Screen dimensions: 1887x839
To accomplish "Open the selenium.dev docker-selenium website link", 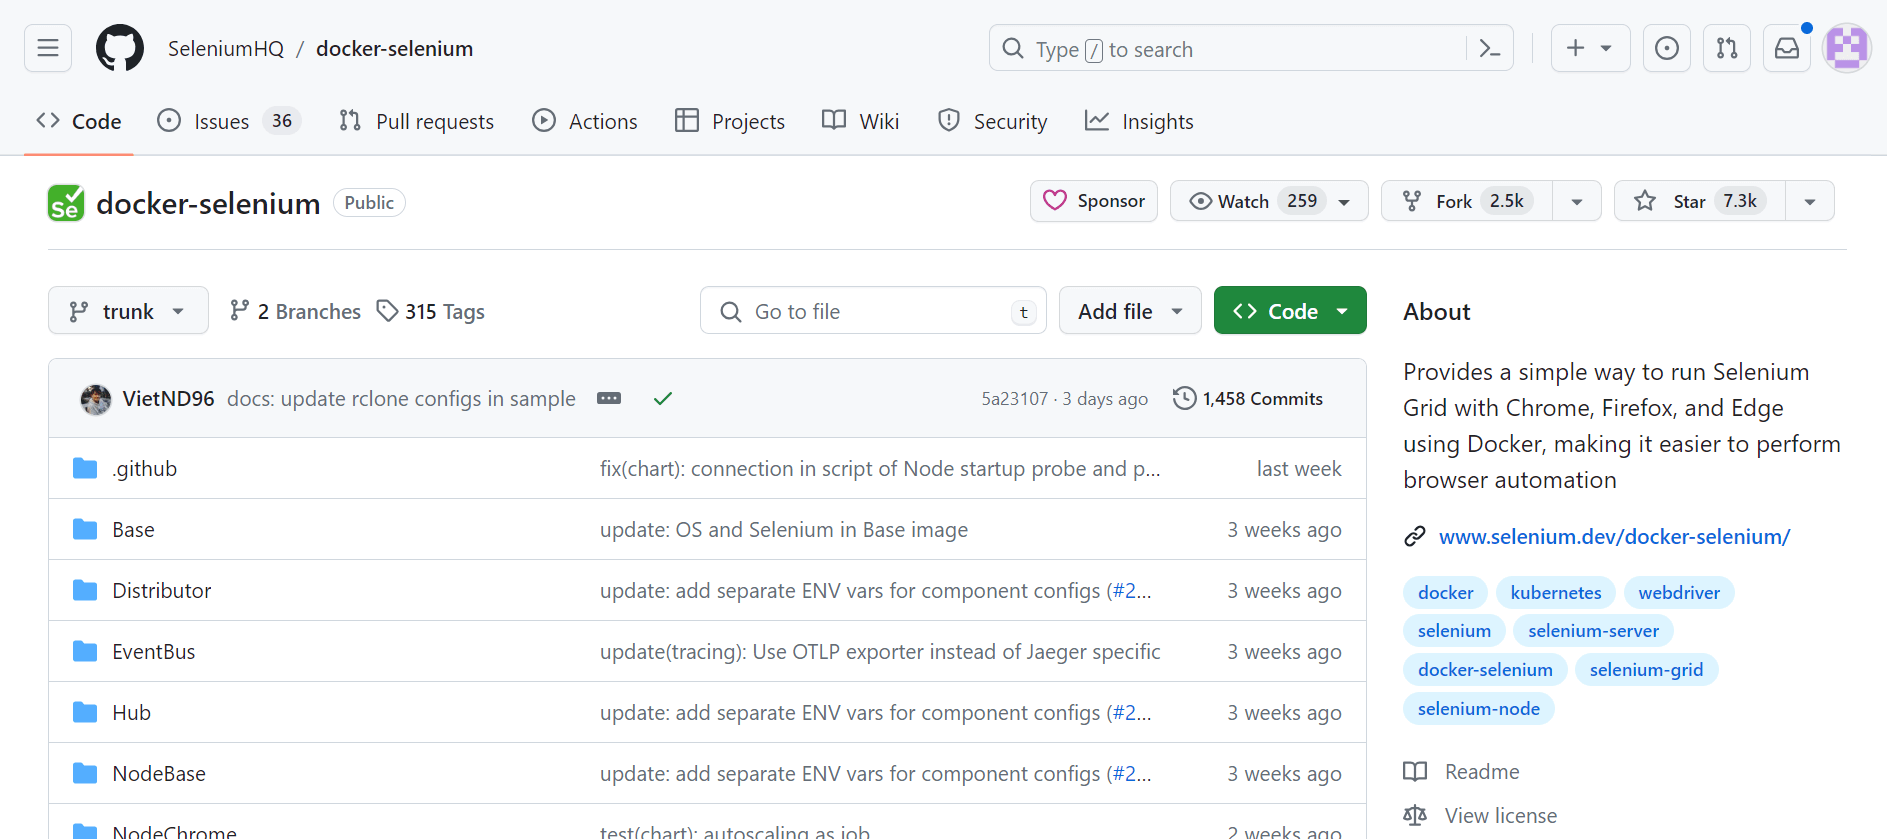I will pyautogui.click(x=1614, y=536).
